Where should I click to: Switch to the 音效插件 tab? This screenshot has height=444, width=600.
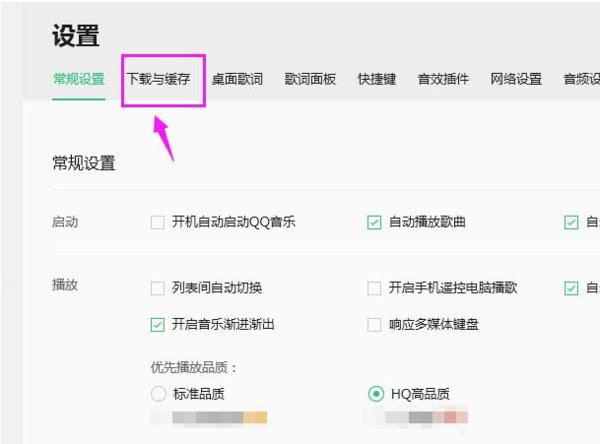pyautogui.click(x=443, y=79)
